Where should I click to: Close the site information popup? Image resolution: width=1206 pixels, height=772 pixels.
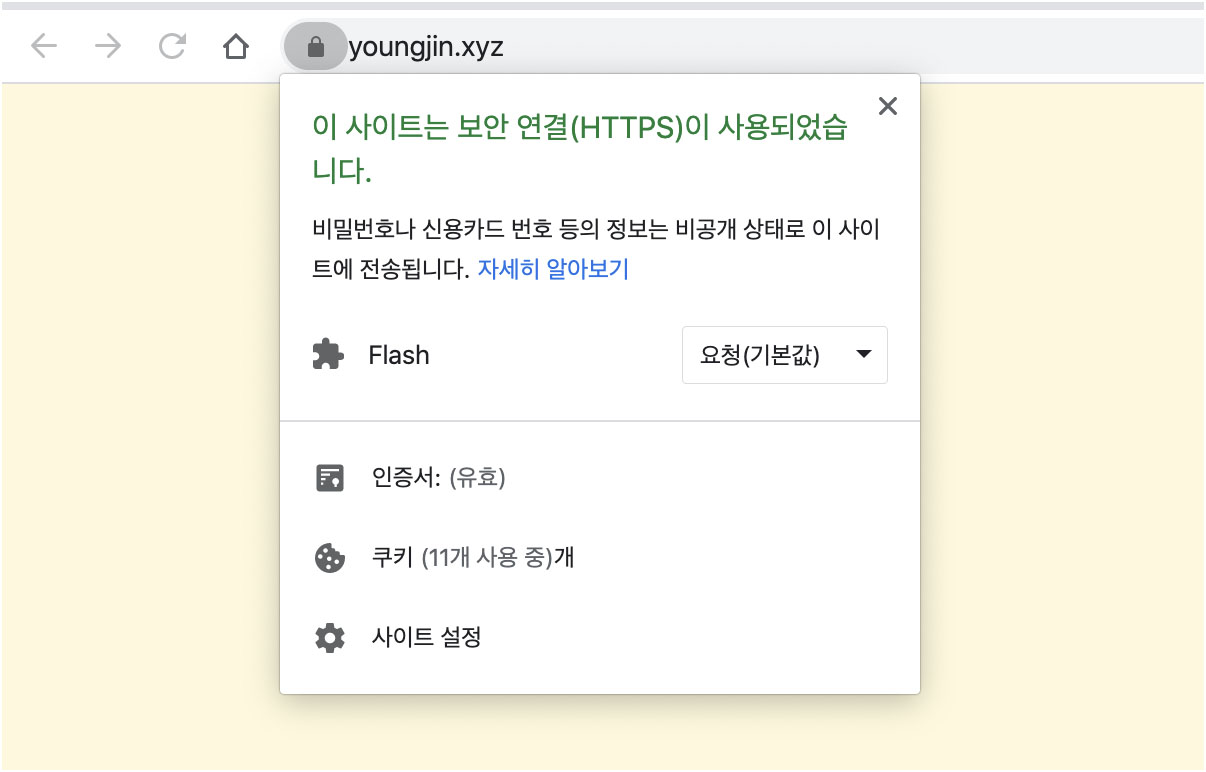887,106
